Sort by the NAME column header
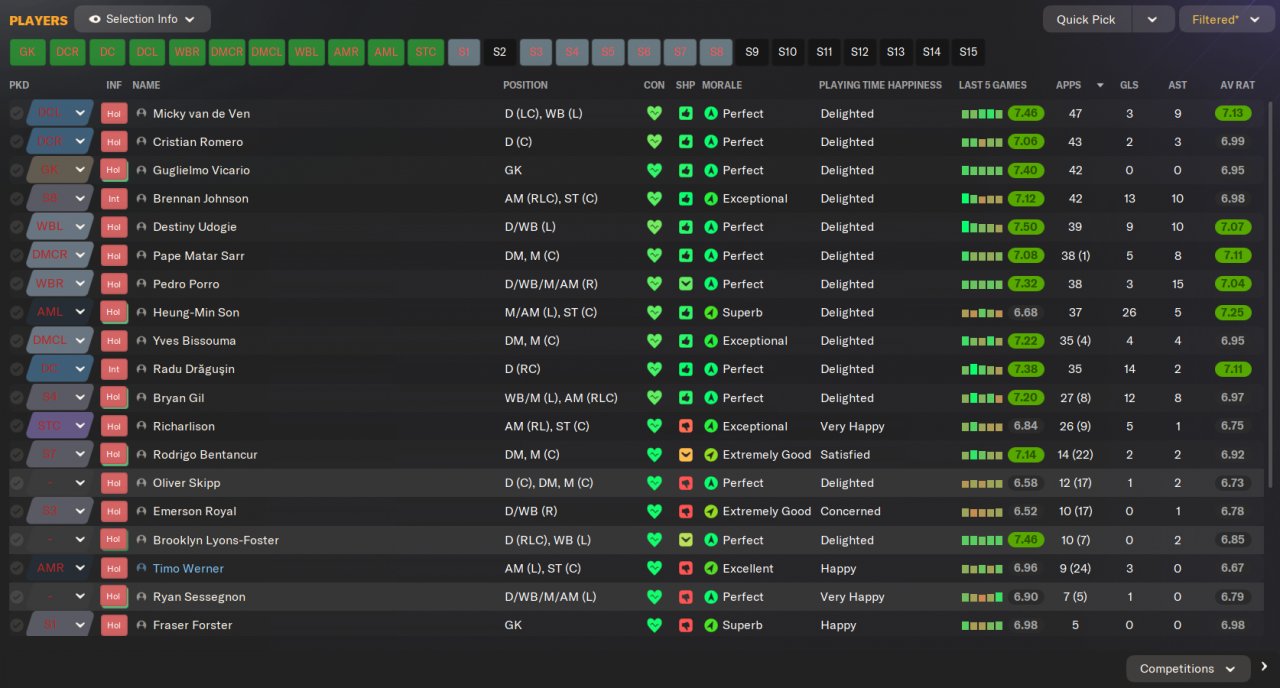The width and height of the screenshot is (1280, 688). coord(146,85)
